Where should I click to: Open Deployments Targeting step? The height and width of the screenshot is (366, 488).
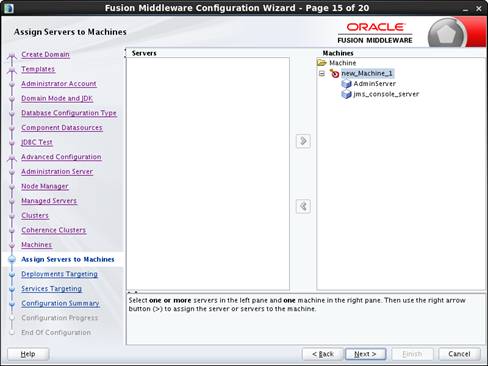pyautogui.click(x=59, y=274)
